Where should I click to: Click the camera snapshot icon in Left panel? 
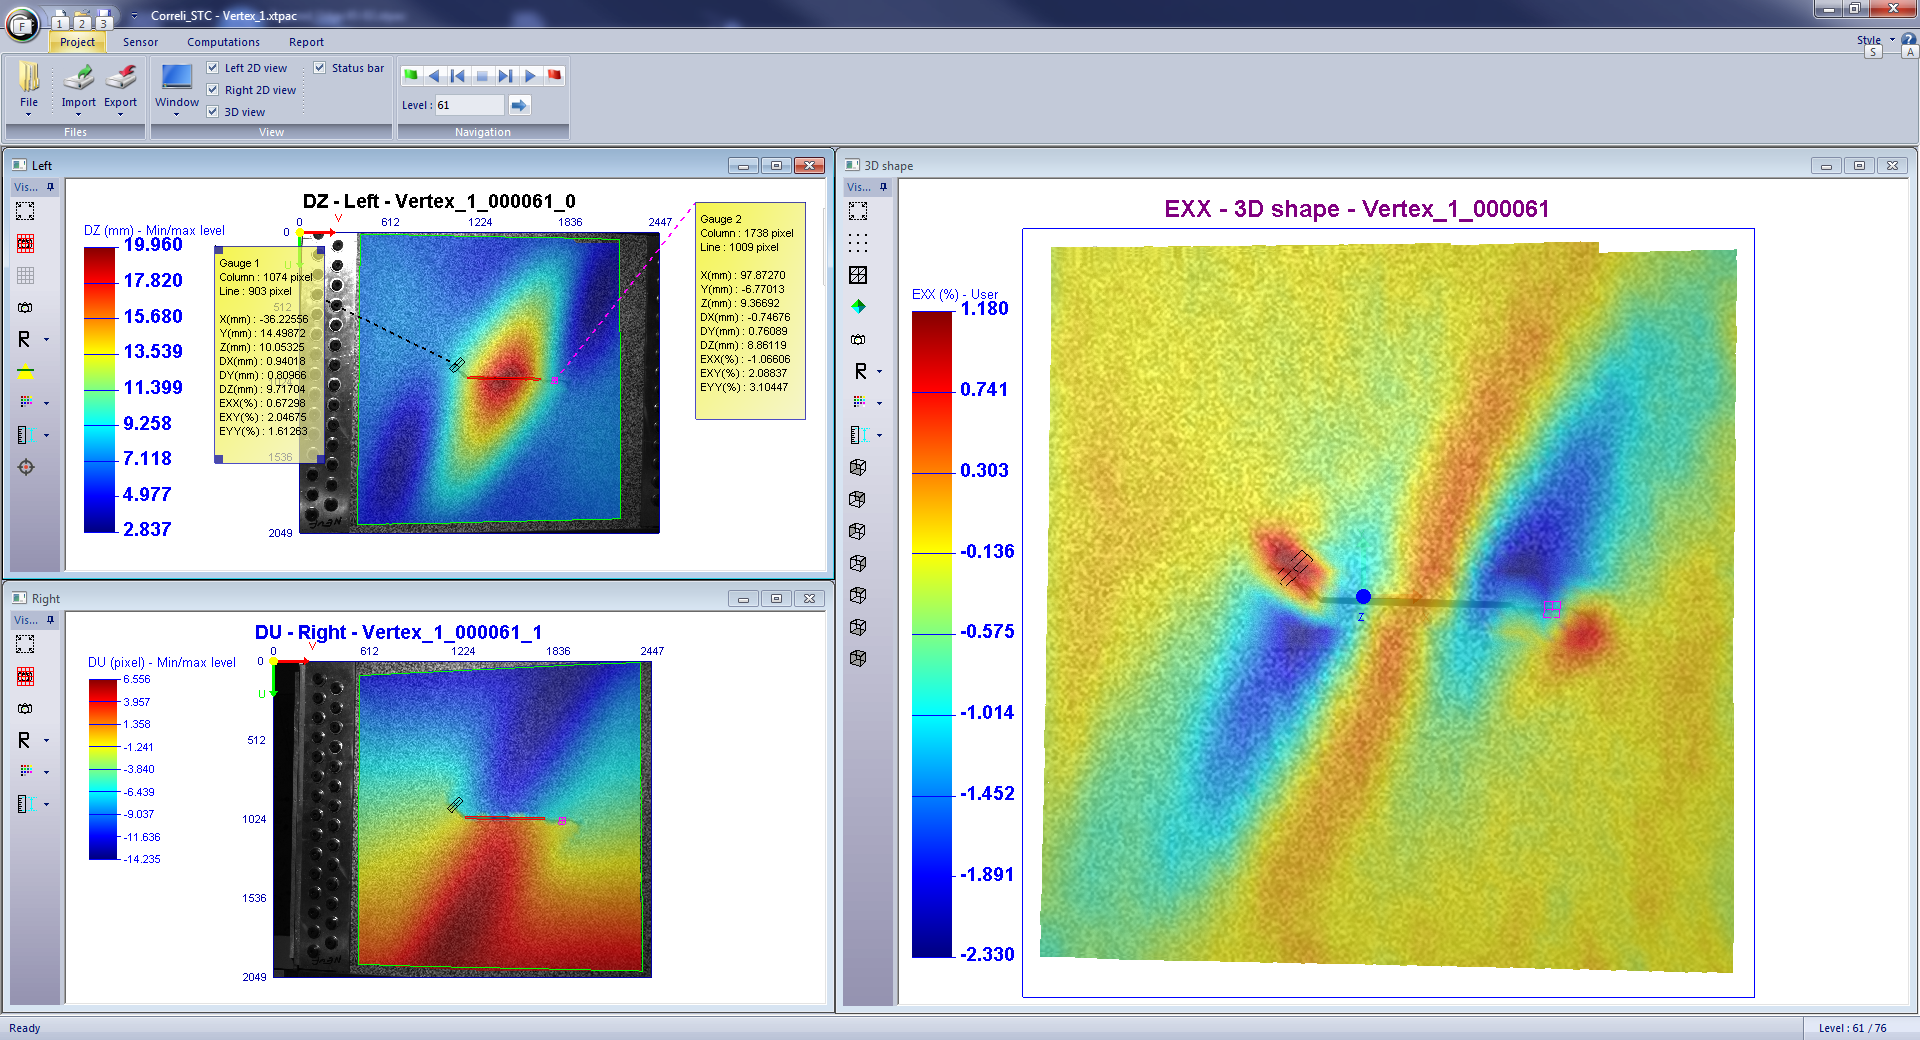[26, 307]
